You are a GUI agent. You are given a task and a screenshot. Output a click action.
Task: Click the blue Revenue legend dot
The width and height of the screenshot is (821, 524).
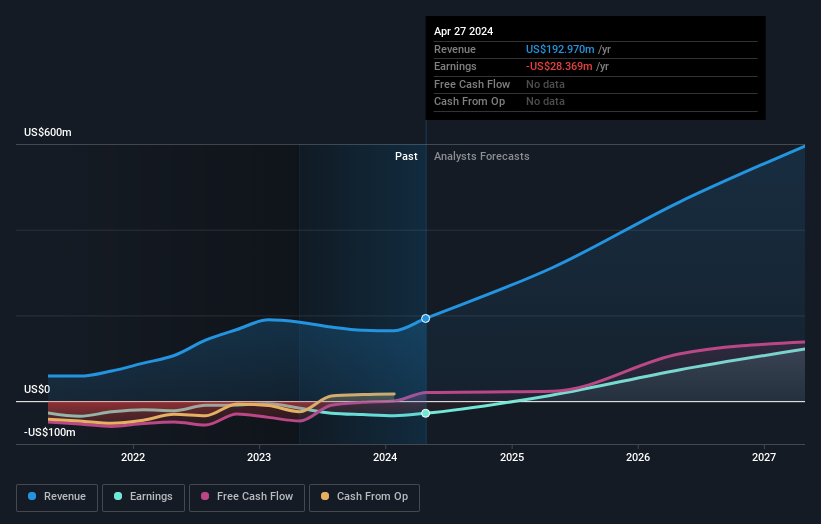tap(32, 496)
